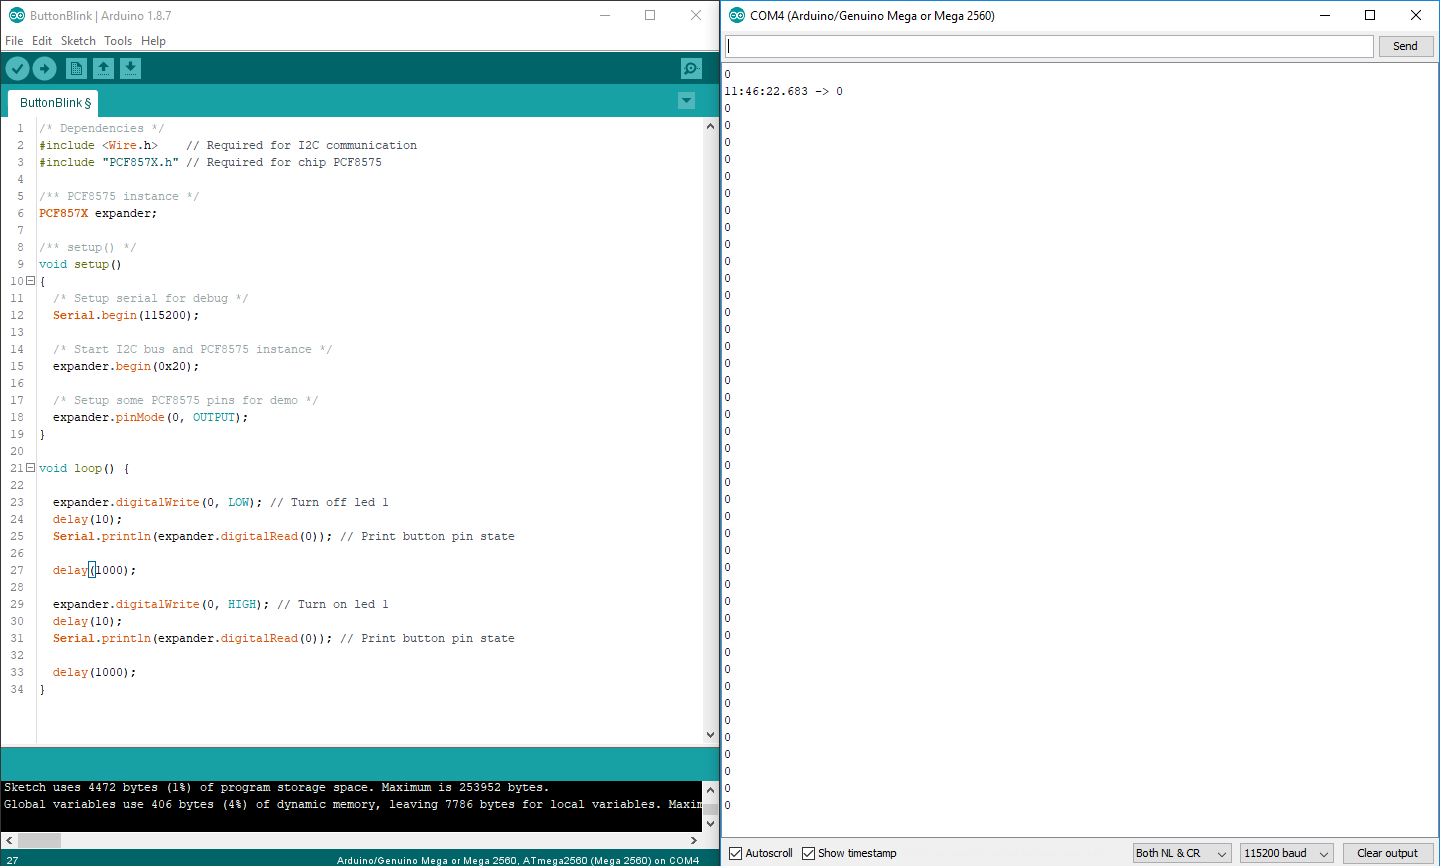Open the tab options dropdown arrow
1440x866 pixels.
point(686,100)
